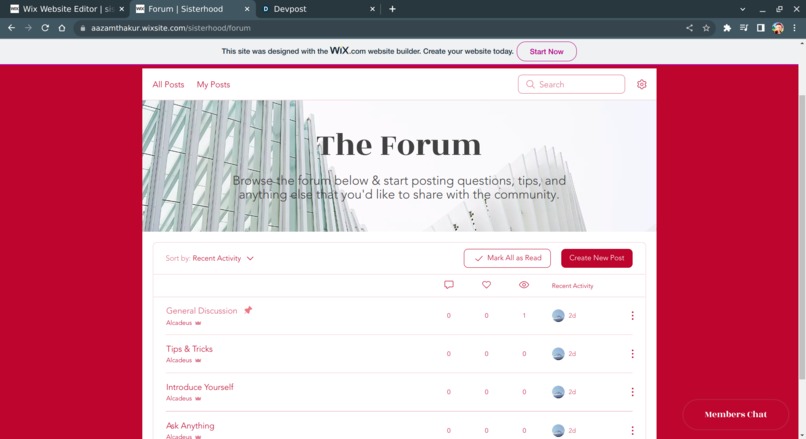806x439 pixels.
Task: Open the All Posts tab
Action: pyautogui.click(x=168, y=84)
